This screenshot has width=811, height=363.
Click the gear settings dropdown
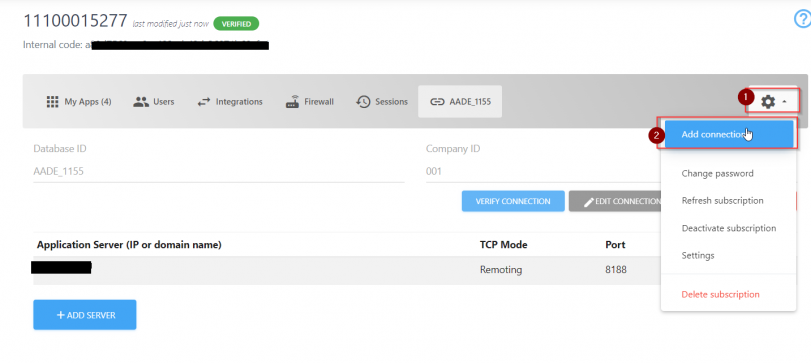coord(773,102)
